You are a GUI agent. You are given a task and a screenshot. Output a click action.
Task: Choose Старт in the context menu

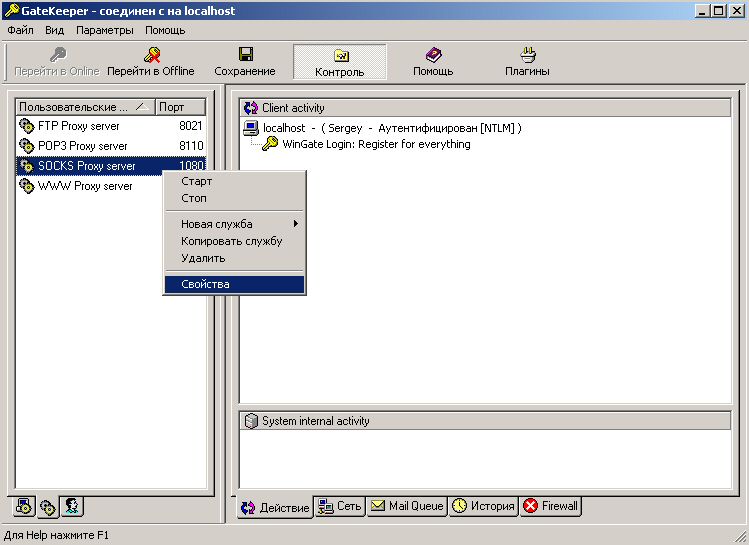tap(234, 181)
